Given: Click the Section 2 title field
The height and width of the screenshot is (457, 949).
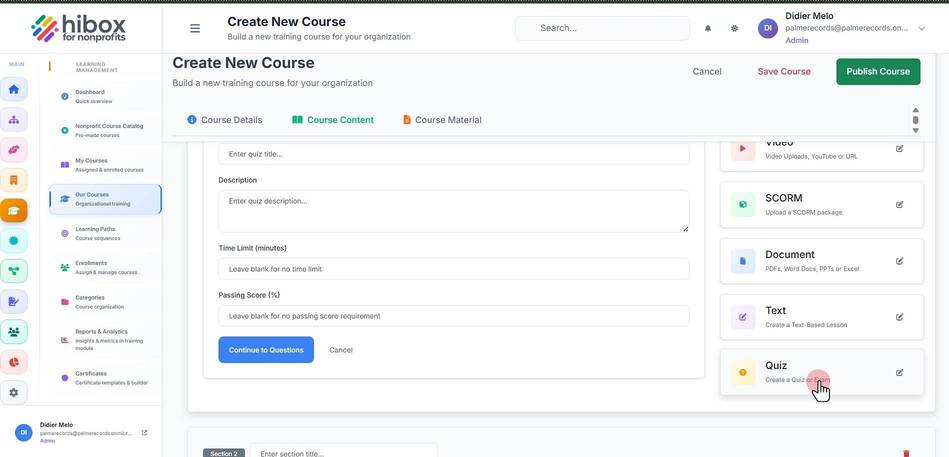Looking at the screenshot, I should click(343, 452).
